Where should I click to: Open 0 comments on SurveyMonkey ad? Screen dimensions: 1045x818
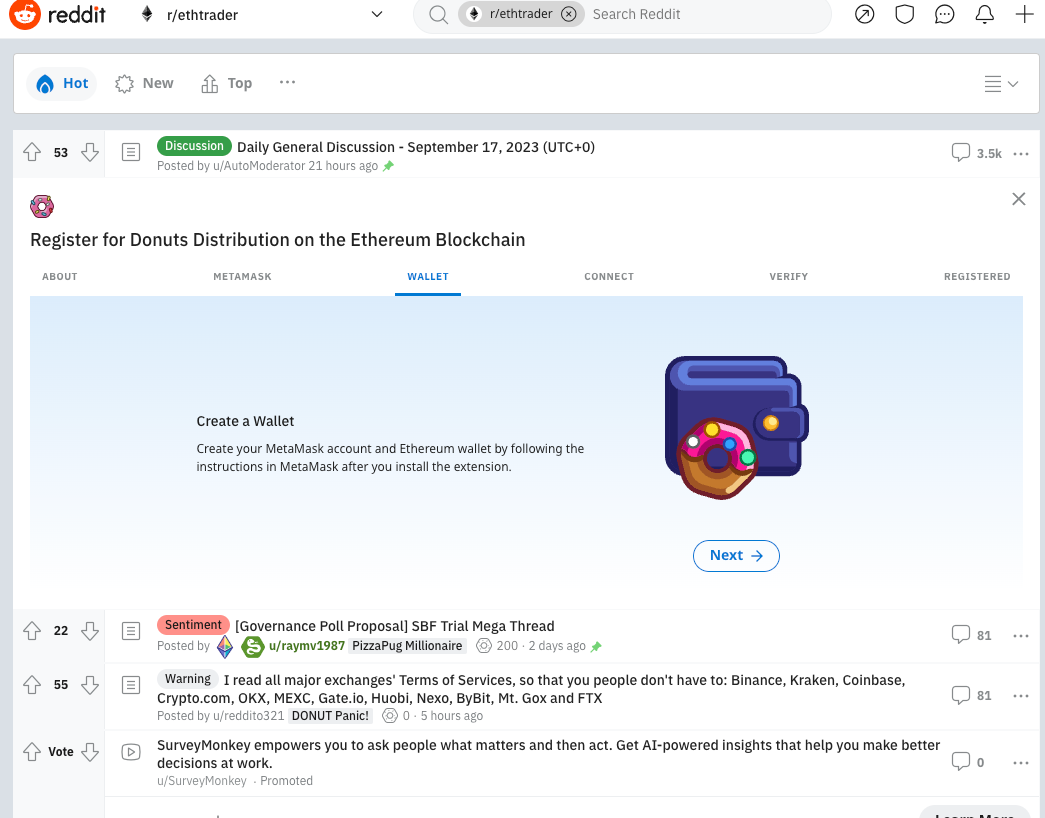pyautogui.click(x=968, y=761)
